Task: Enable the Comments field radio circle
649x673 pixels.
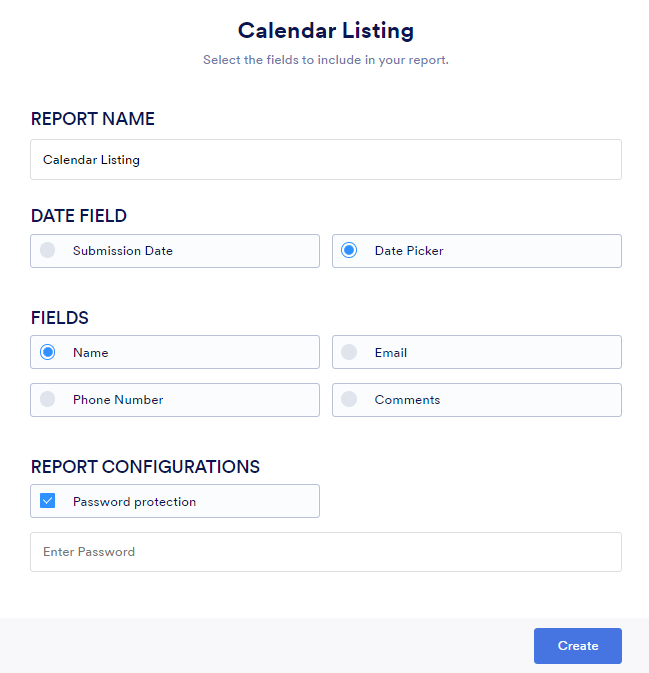Action: click(x=349, y=399)
